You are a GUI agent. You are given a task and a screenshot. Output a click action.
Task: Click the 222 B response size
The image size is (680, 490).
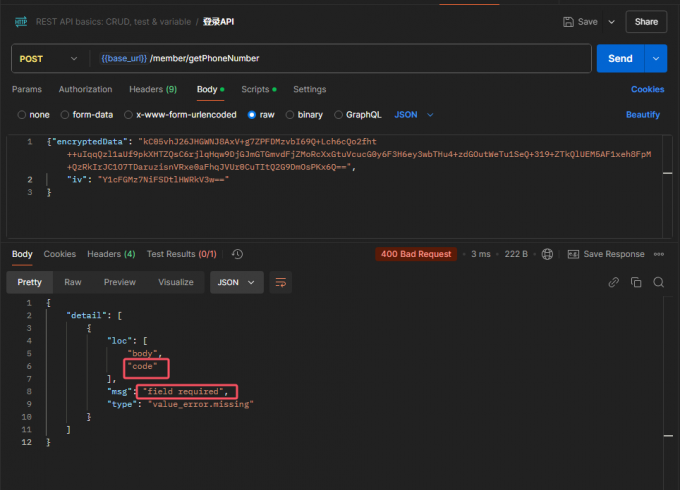pos(516,254)
